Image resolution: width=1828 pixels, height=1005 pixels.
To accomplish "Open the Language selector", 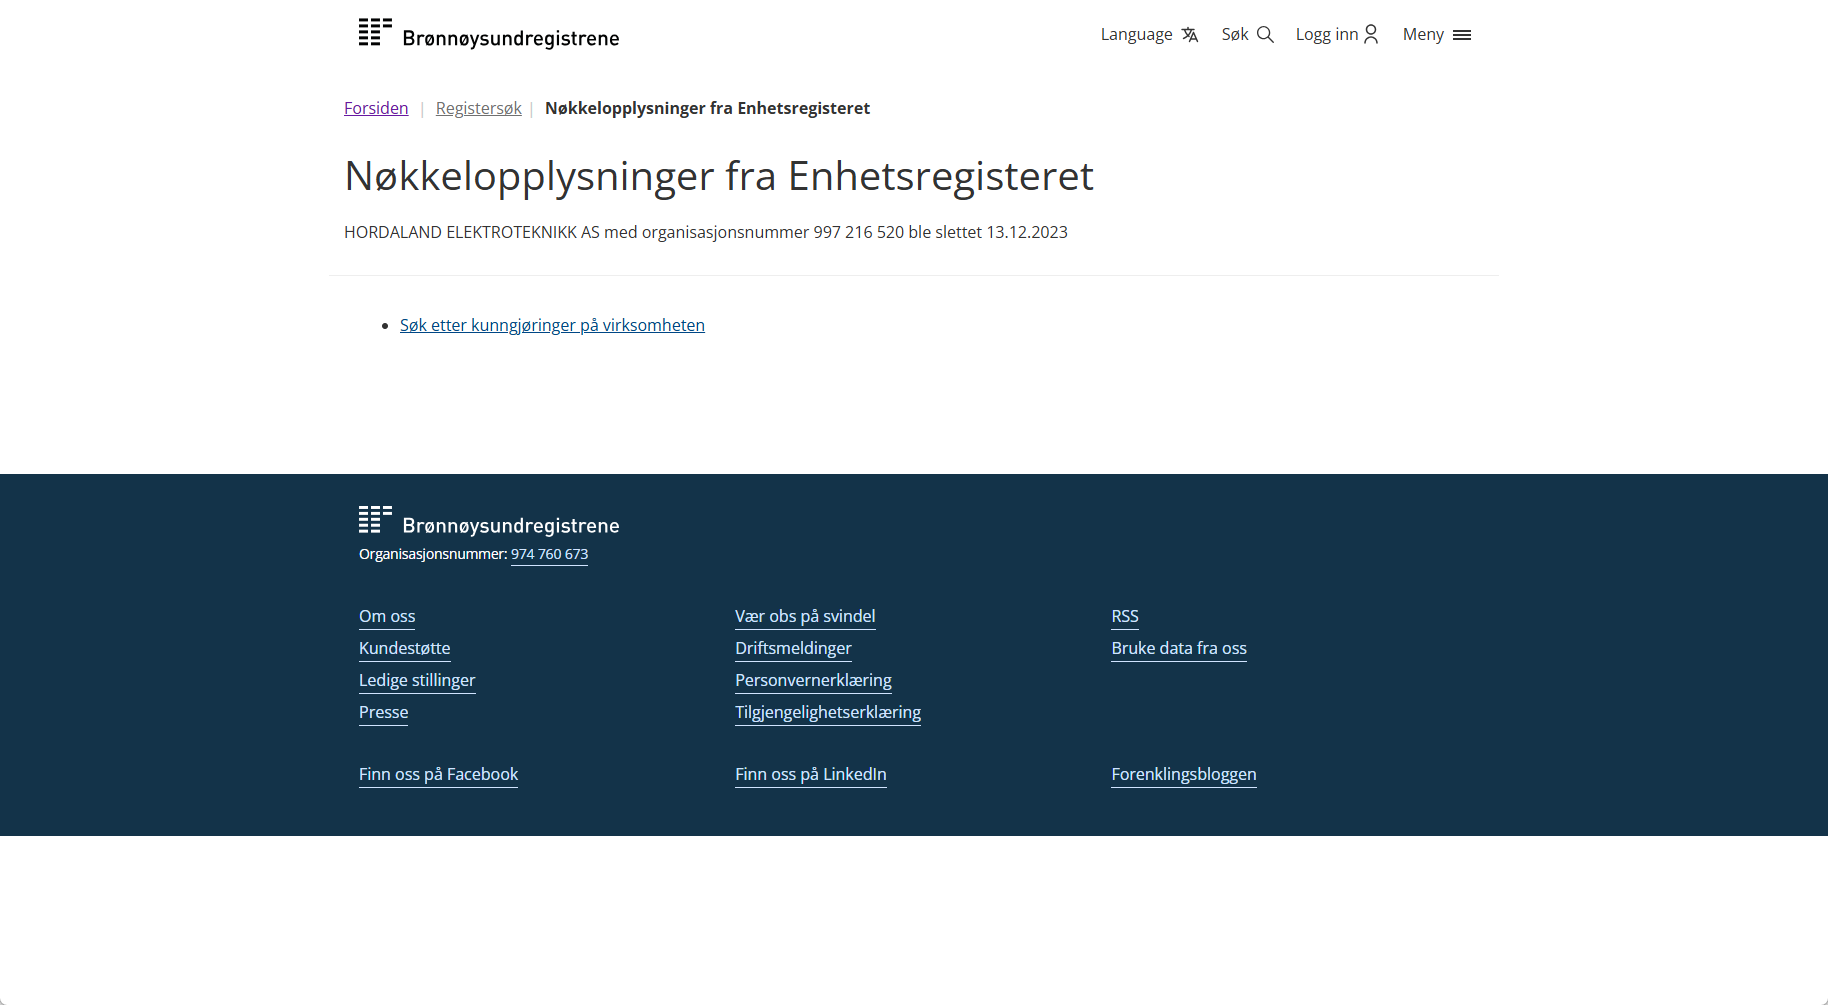I will 1149,35.
